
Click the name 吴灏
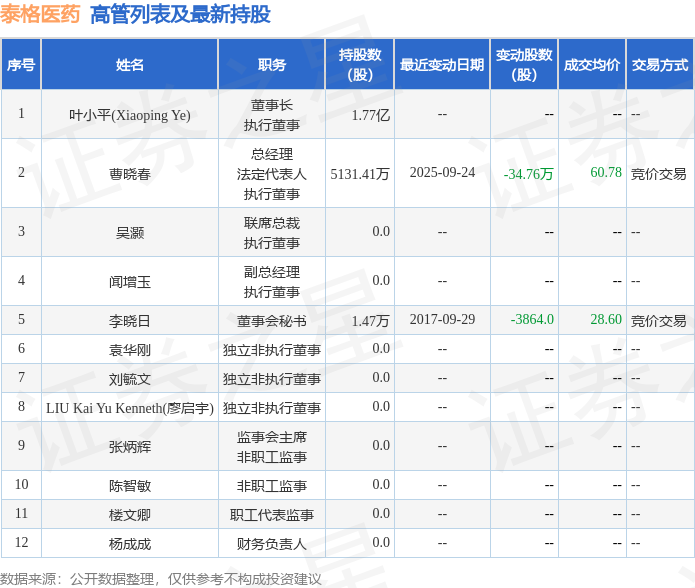pos(130,233)
